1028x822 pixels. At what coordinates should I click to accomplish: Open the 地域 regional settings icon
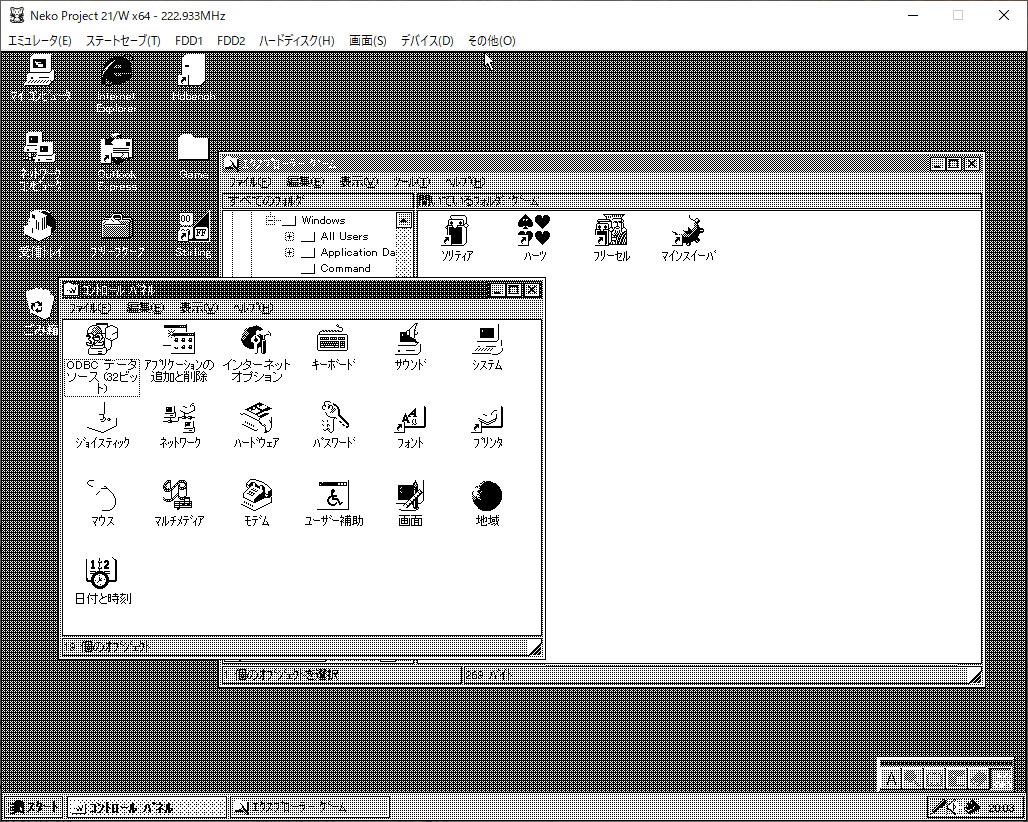click(487, 504)
